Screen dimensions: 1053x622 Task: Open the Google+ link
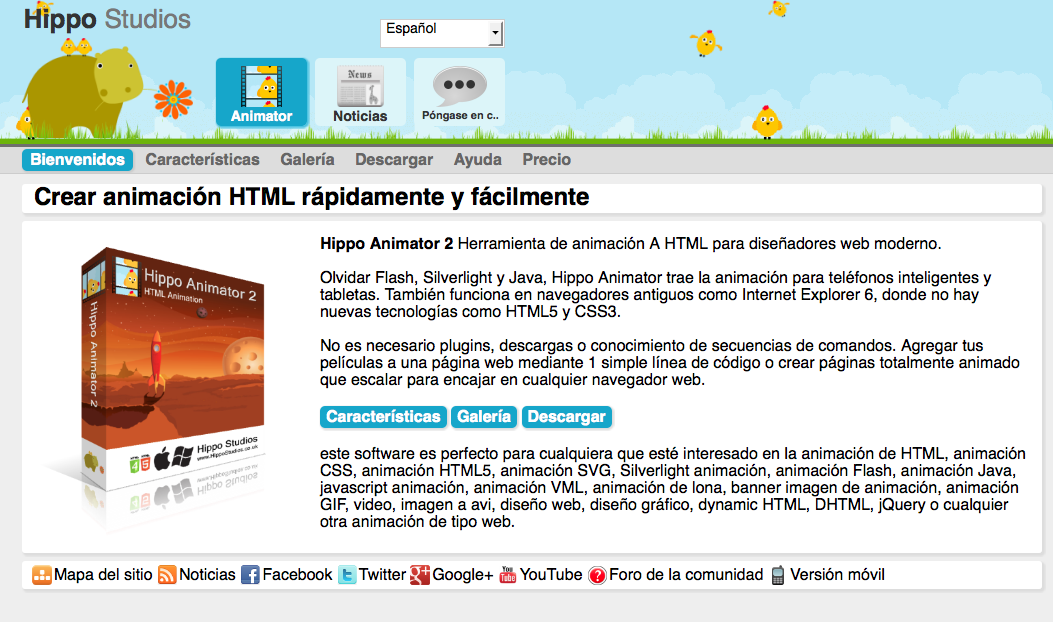[x=463, y=575]
